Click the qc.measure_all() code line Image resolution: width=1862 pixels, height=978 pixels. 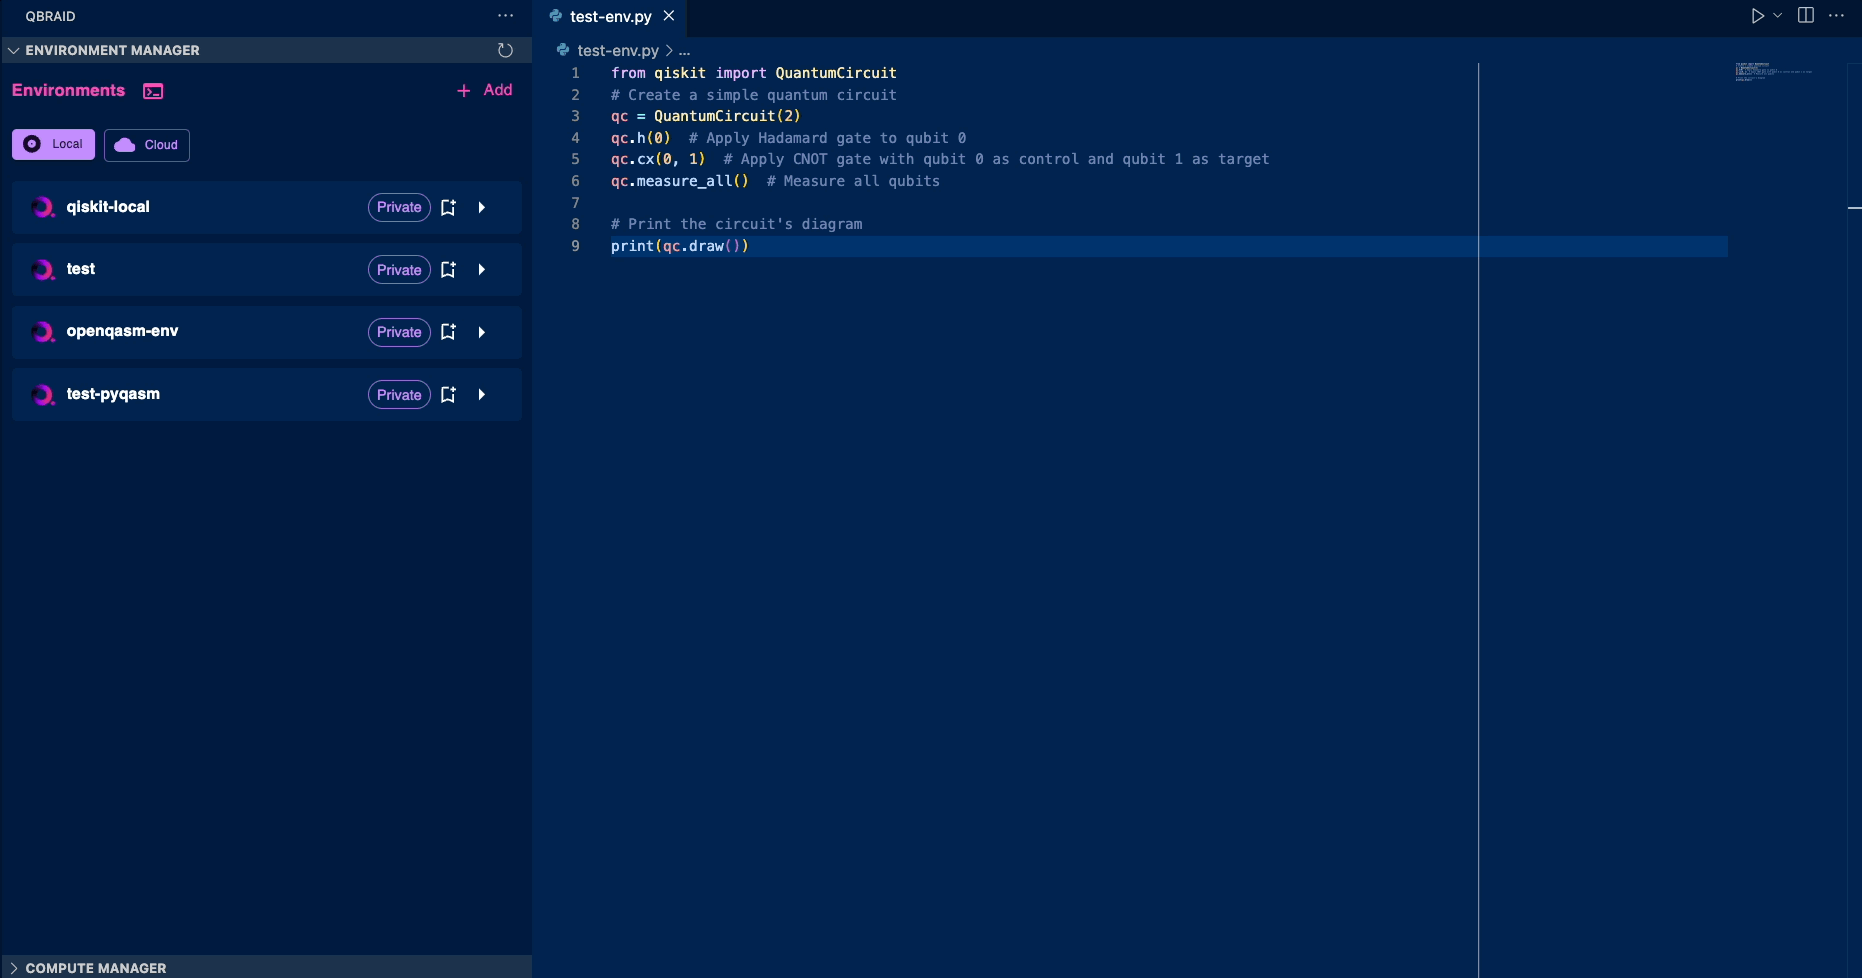(x=679, y=181)
